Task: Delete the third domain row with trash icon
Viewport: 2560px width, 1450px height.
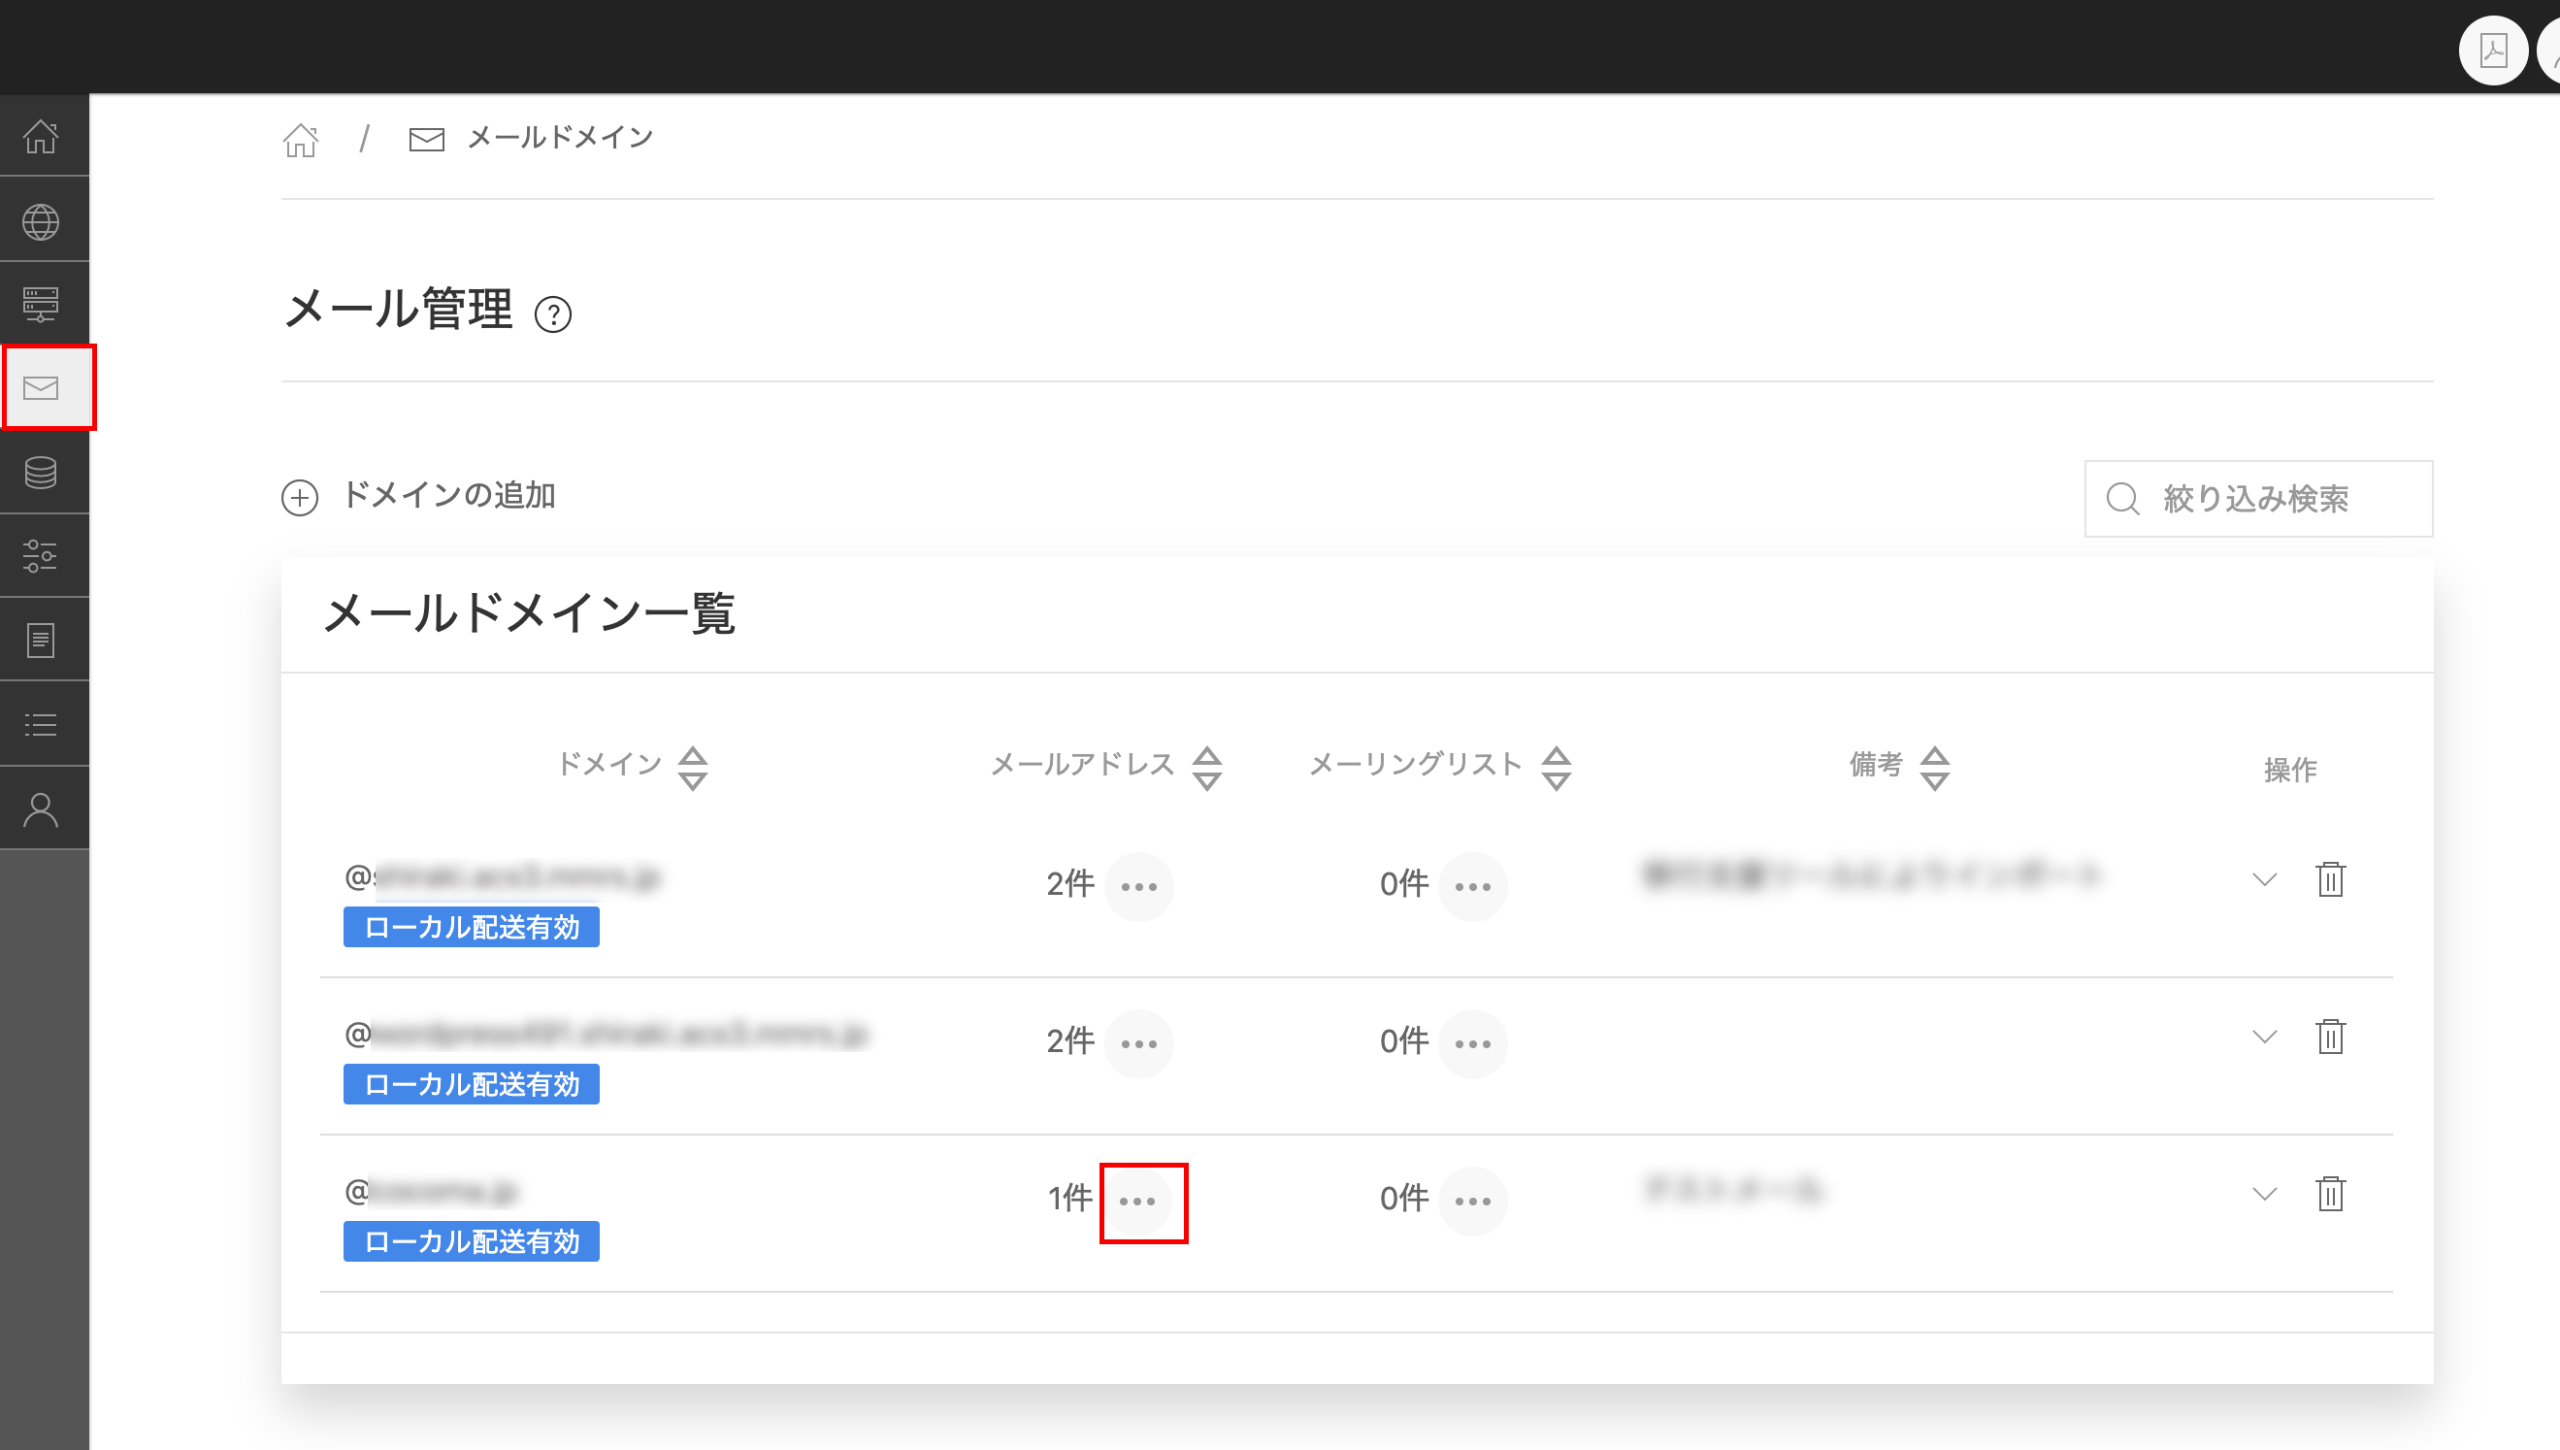Action: [2330, 1193]
